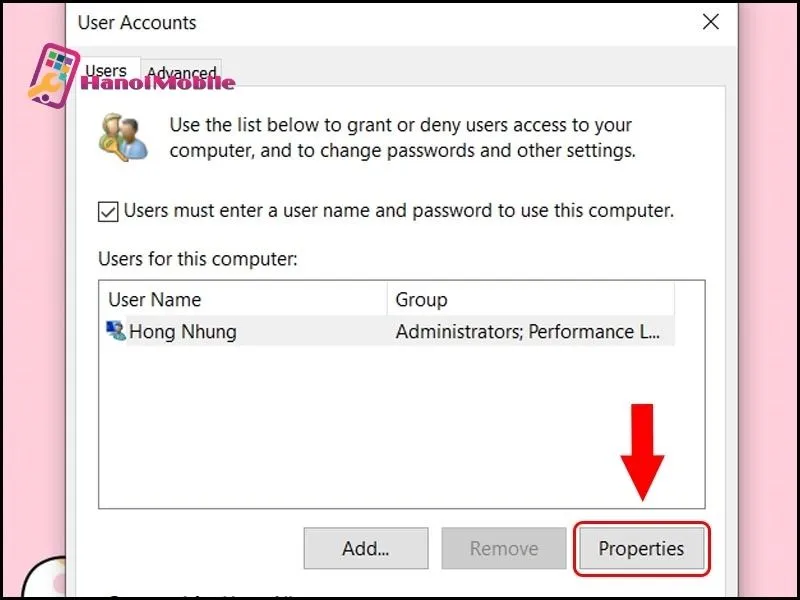The width and height of the screenshot is (800, 600).
Task: Toggle the 'Users must enter a user name' checkbox
Action: (x=108, y=212)
